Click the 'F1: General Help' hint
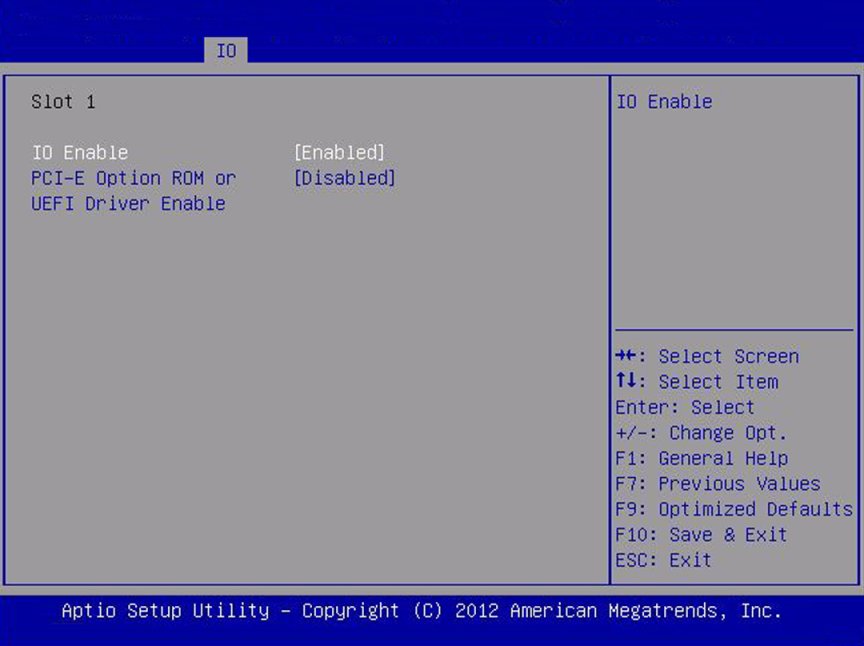This screenshot has width=864, height=646. pos(702,458)
